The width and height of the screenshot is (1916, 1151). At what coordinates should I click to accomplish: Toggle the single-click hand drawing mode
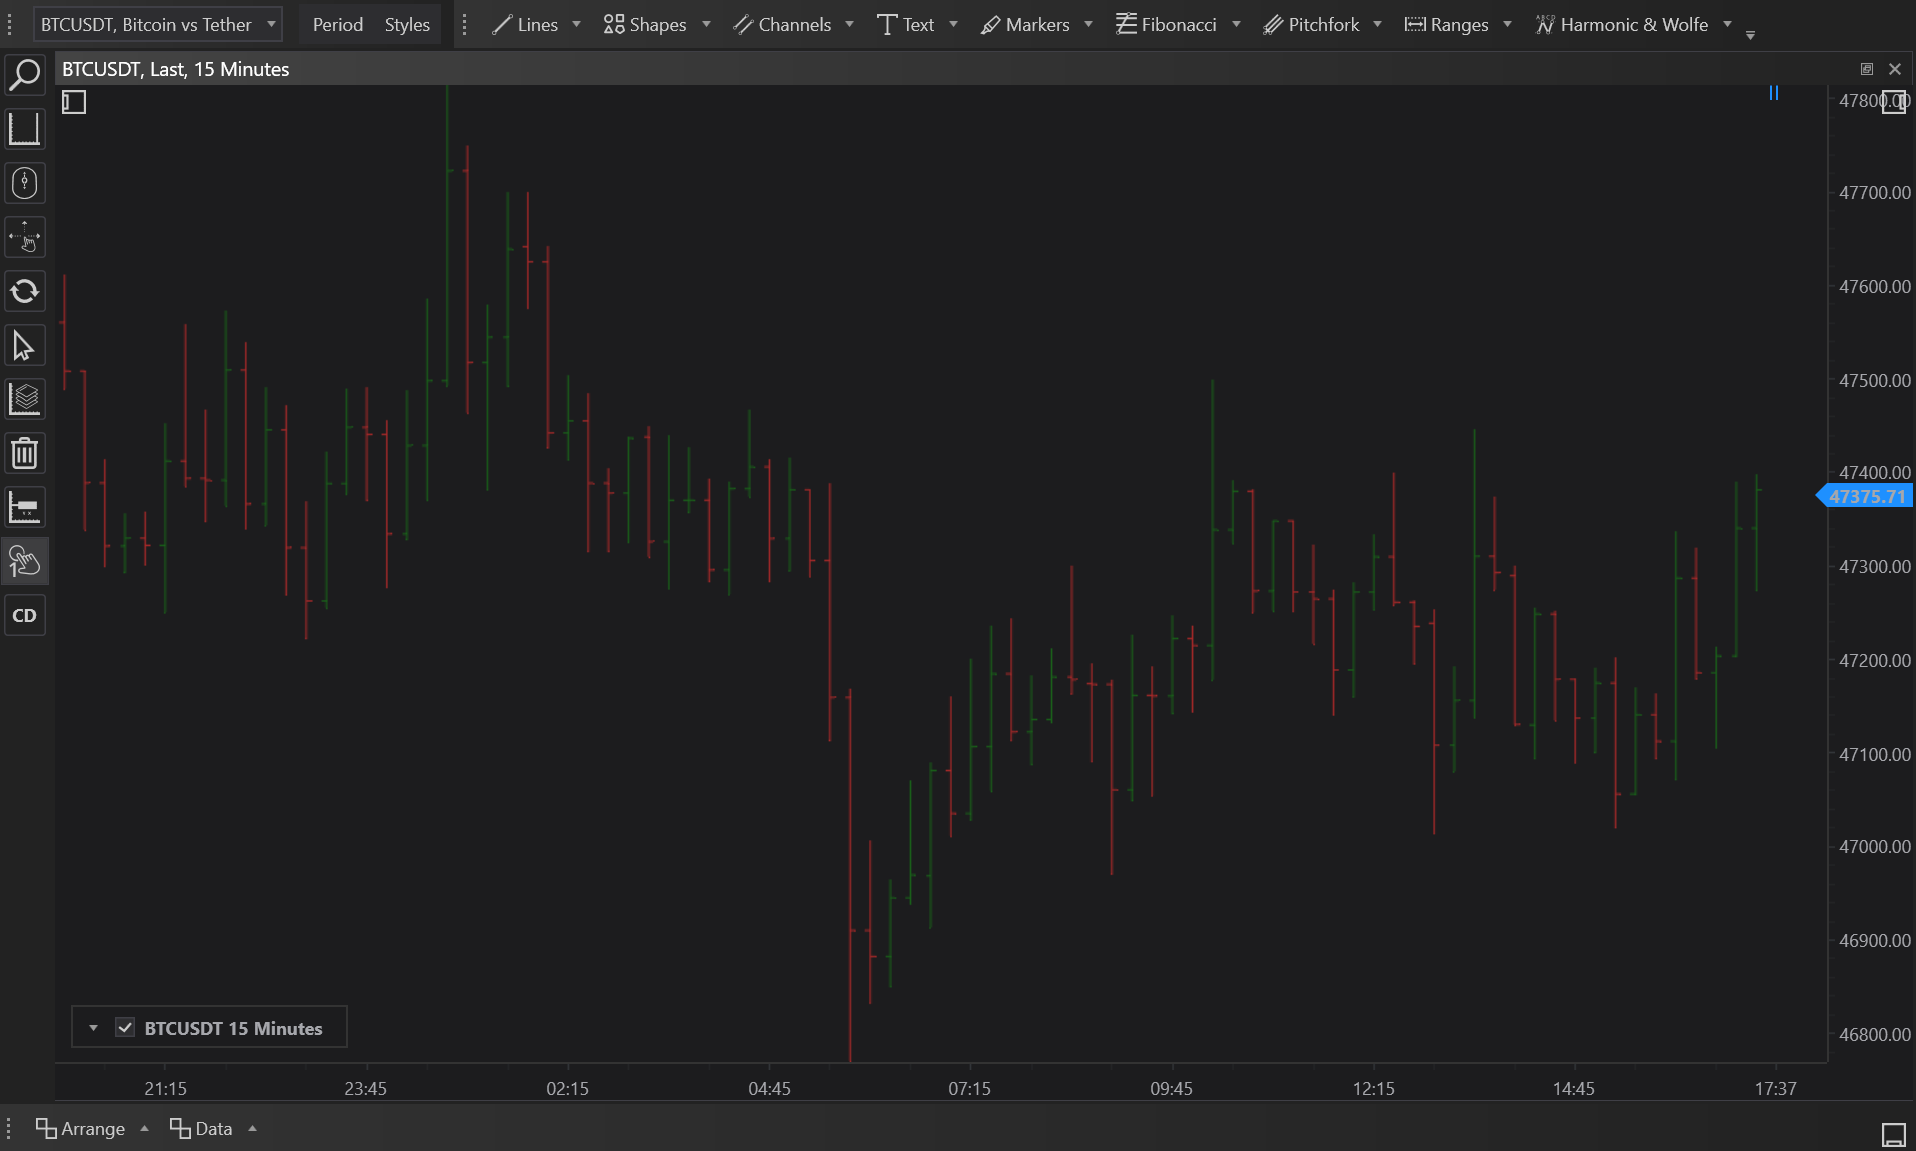pos(24,561)
